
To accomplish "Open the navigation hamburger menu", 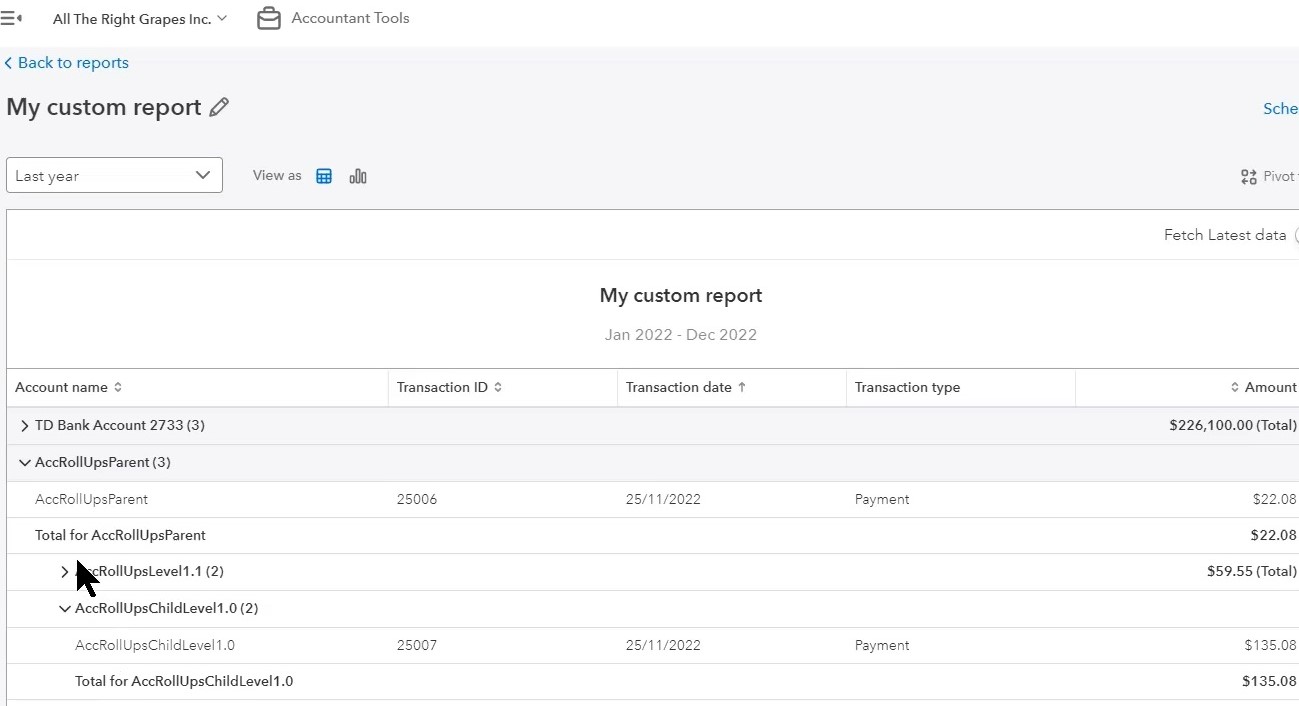I will pos(13,17).
